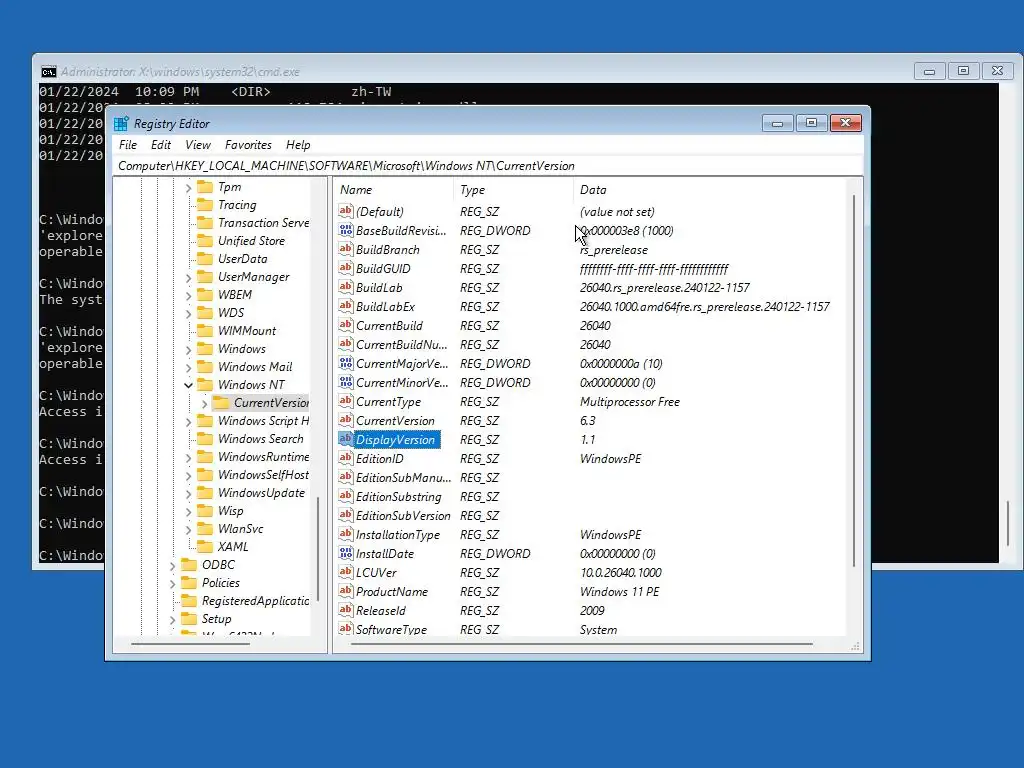Click the registry path address bar

click(x=488, y=166)
